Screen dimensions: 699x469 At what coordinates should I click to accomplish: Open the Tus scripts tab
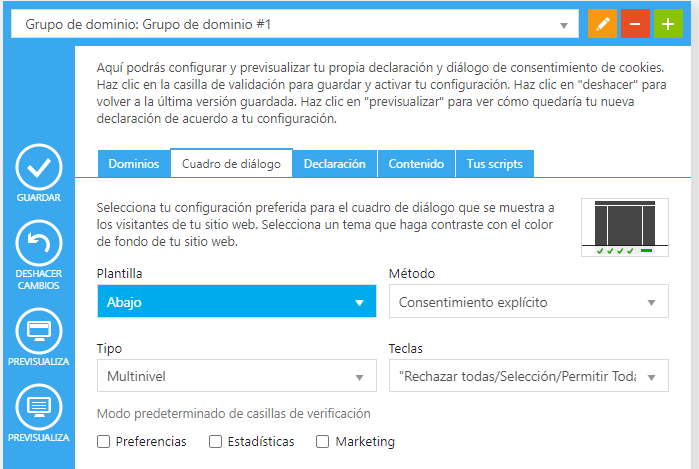click(495, 164)
